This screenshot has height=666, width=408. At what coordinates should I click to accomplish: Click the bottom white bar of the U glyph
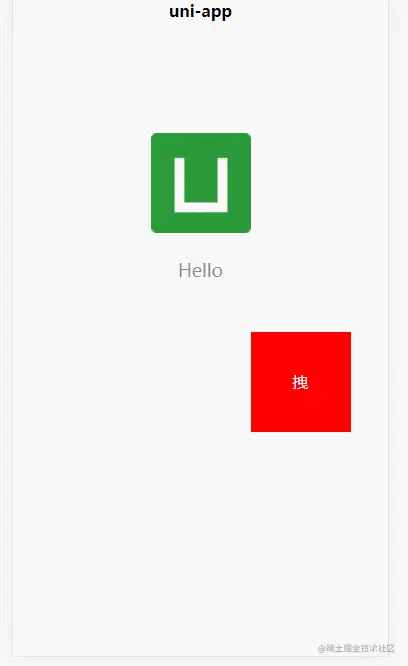(x=201, y=207)
